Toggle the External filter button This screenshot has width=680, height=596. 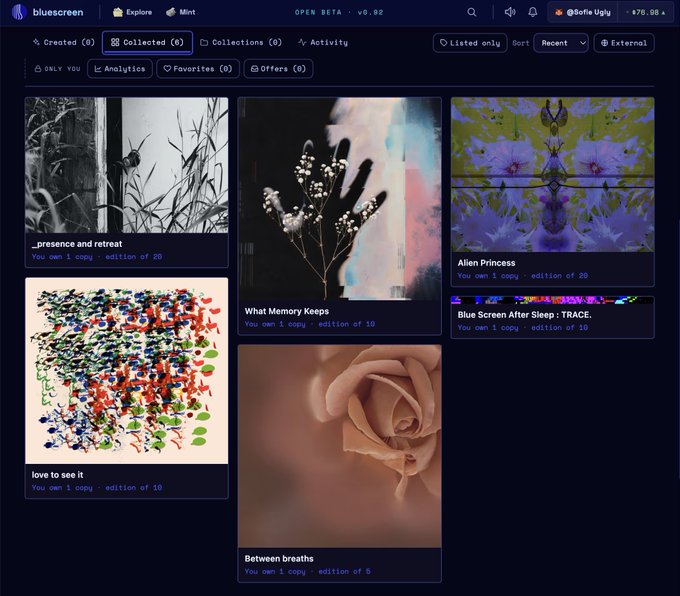(x=624, y=43)
